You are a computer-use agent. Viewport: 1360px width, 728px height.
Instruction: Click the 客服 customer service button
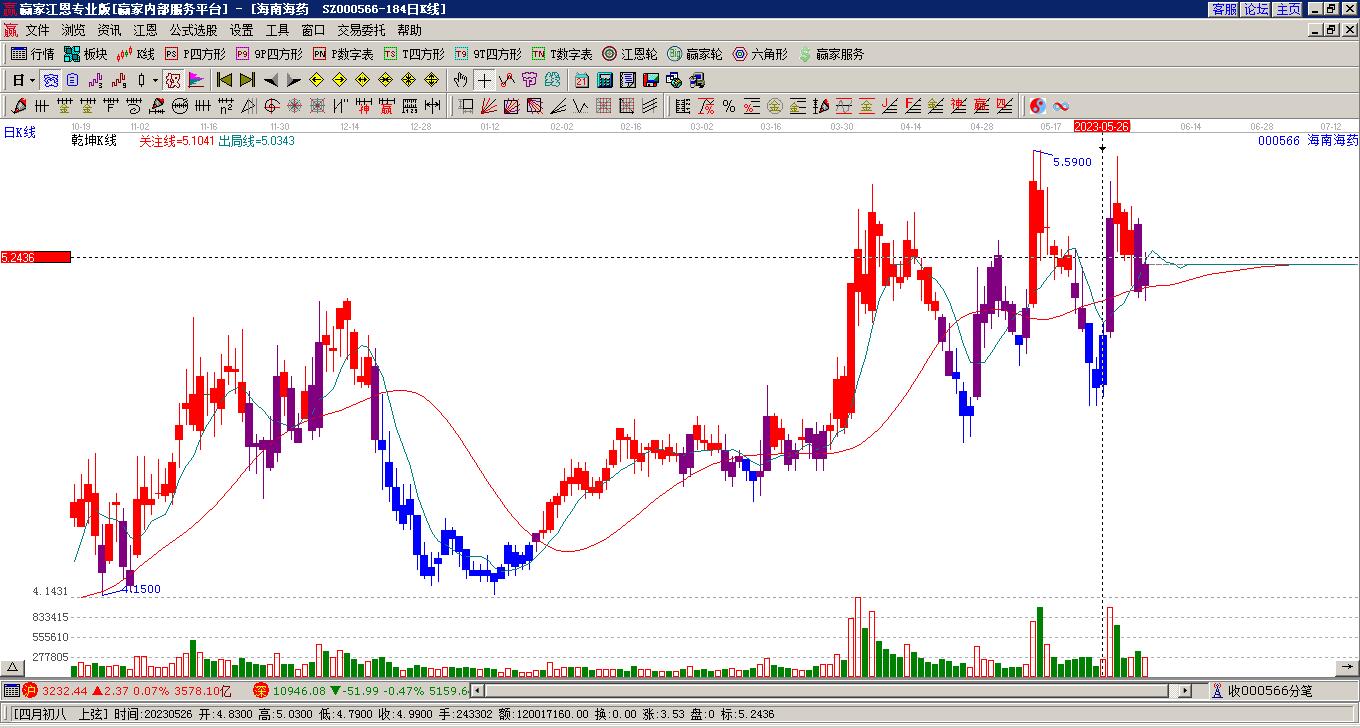click(1224, 9)
